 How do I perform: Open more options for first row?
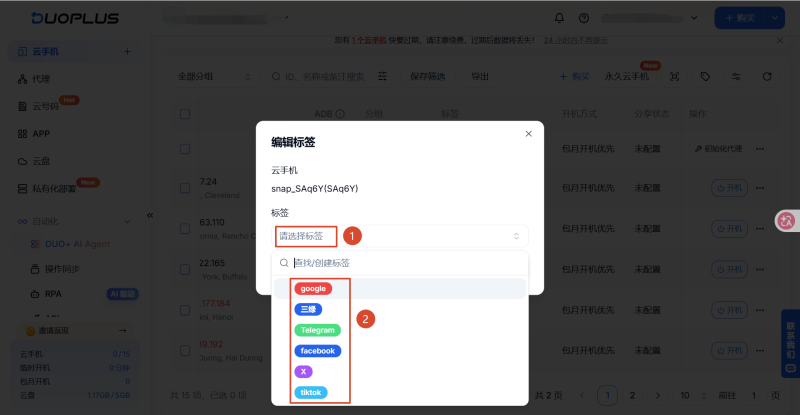click(760, 149)
